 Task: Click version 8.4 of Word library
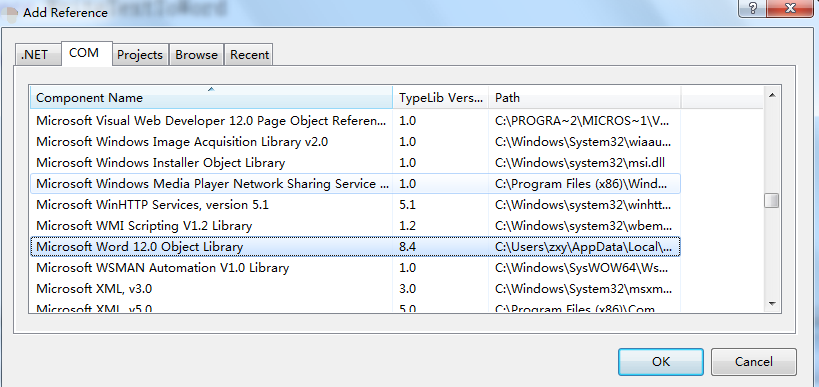coord(407,247)
